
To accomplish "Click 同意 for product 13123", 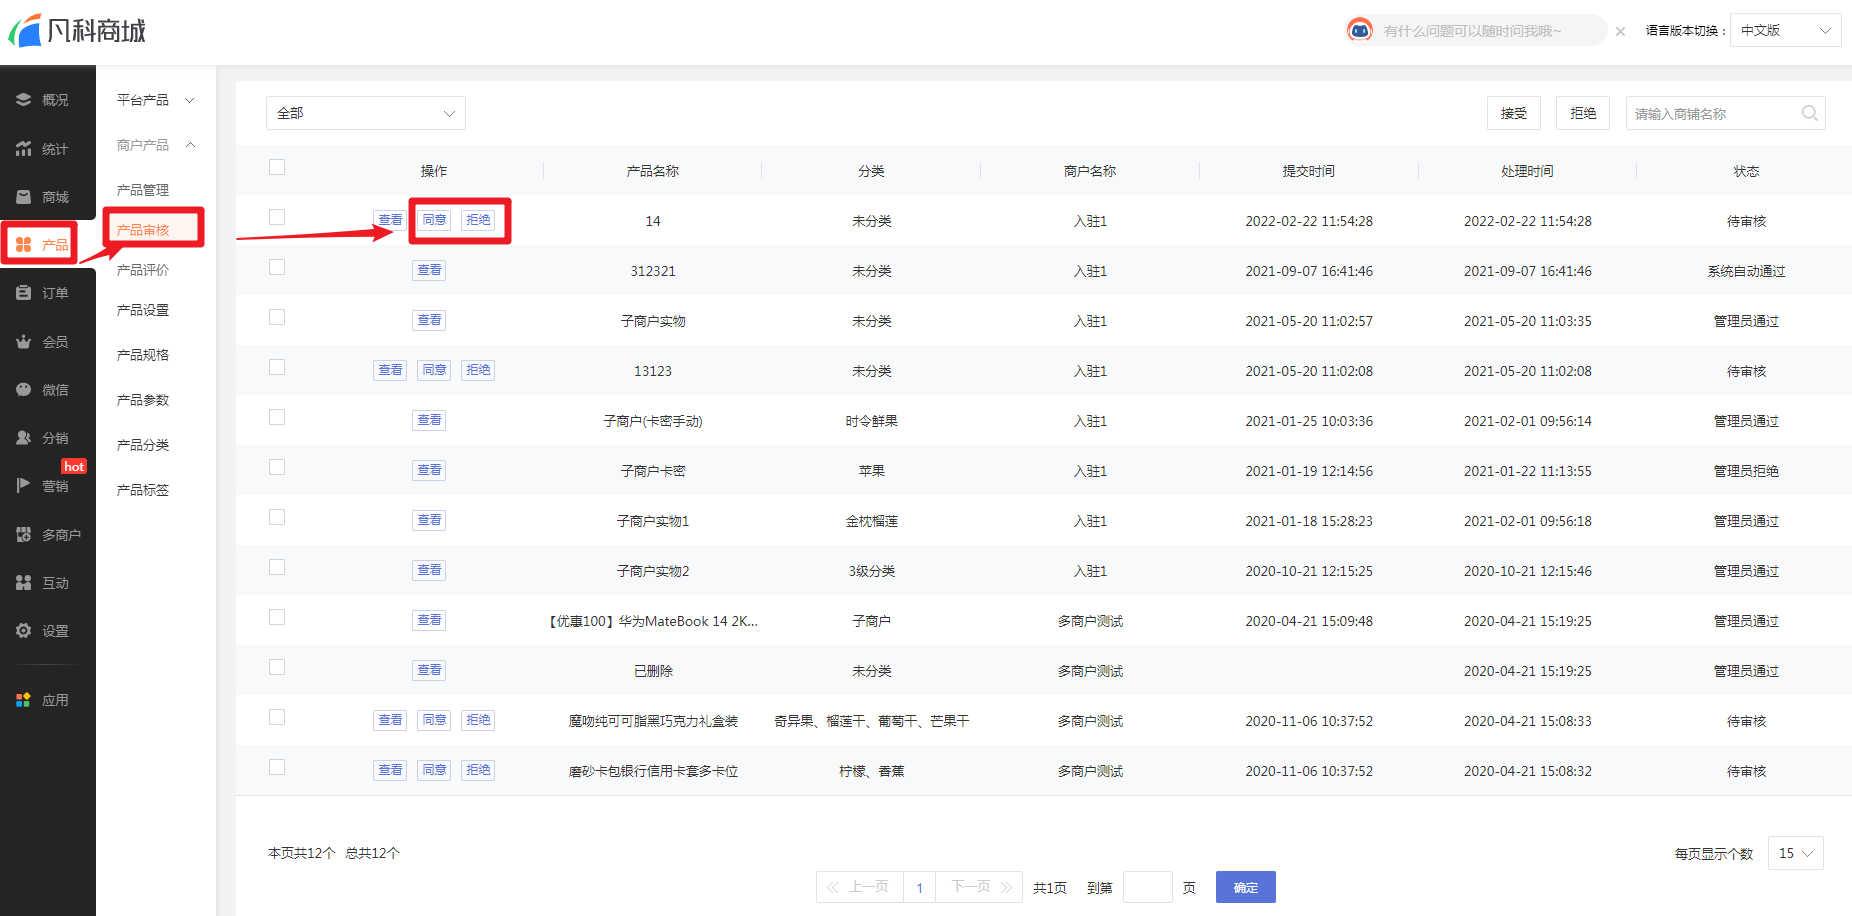I will [x=434, y=370].
